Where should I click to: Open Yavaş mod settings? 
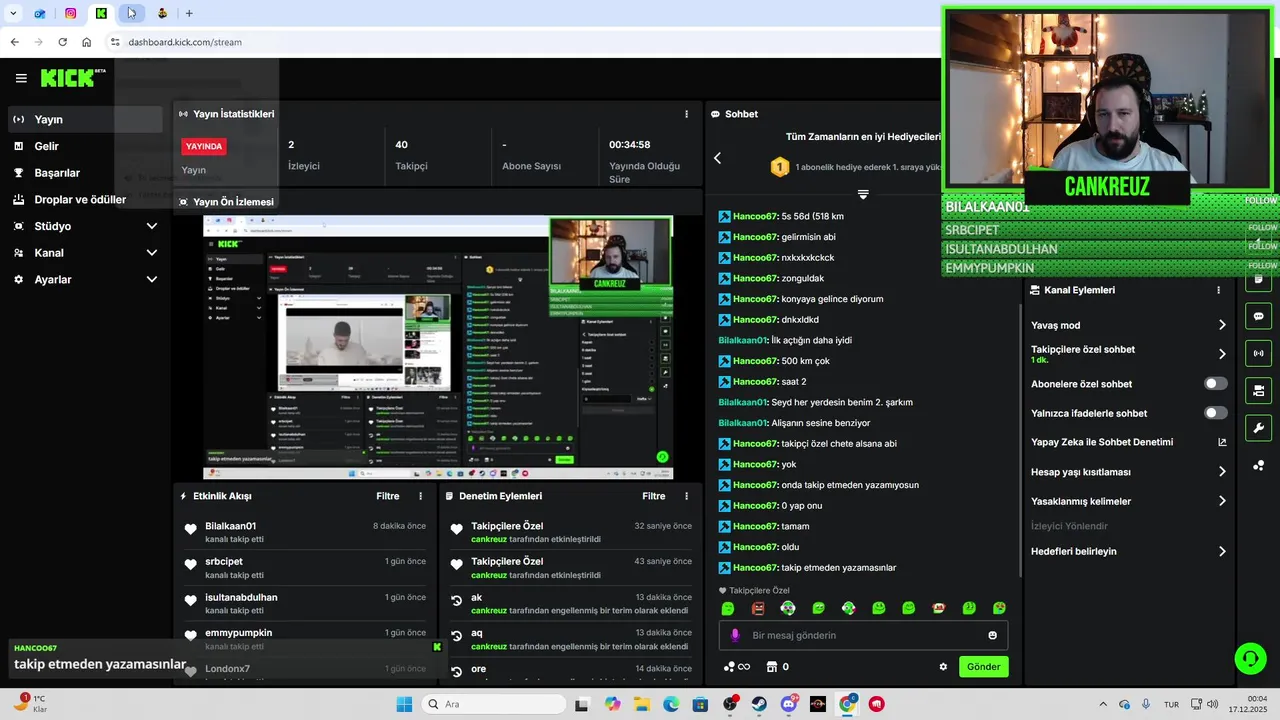[x=1128, y=325]
